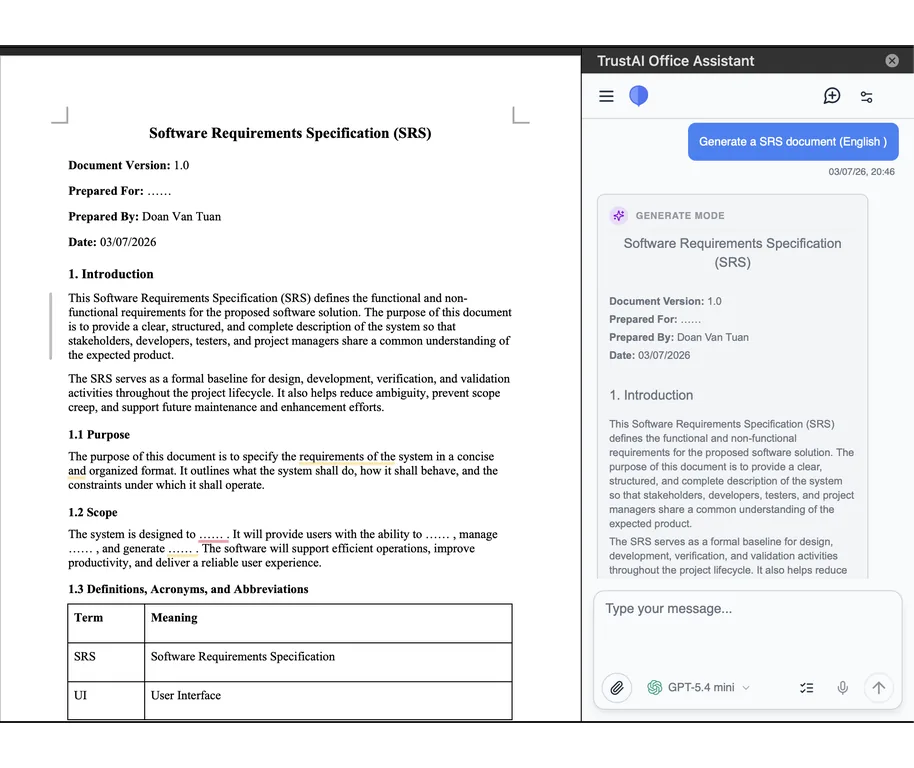Start a new chat with the plus bubble icon
The image size is (914, 768).
(x=832, y=96)
